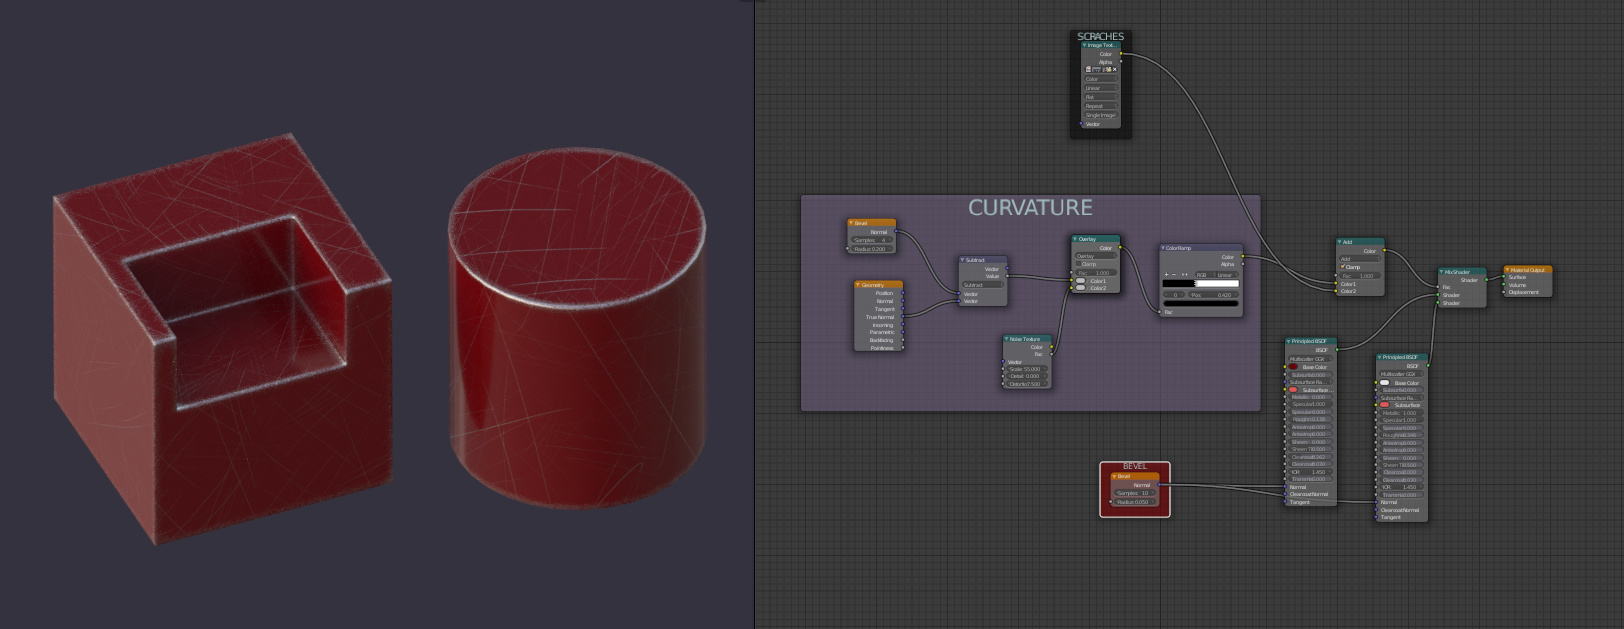This screenshot has height=629, width=1624.
Task: Click the Value output socket on Subtract node
Action: (1007, 276)
